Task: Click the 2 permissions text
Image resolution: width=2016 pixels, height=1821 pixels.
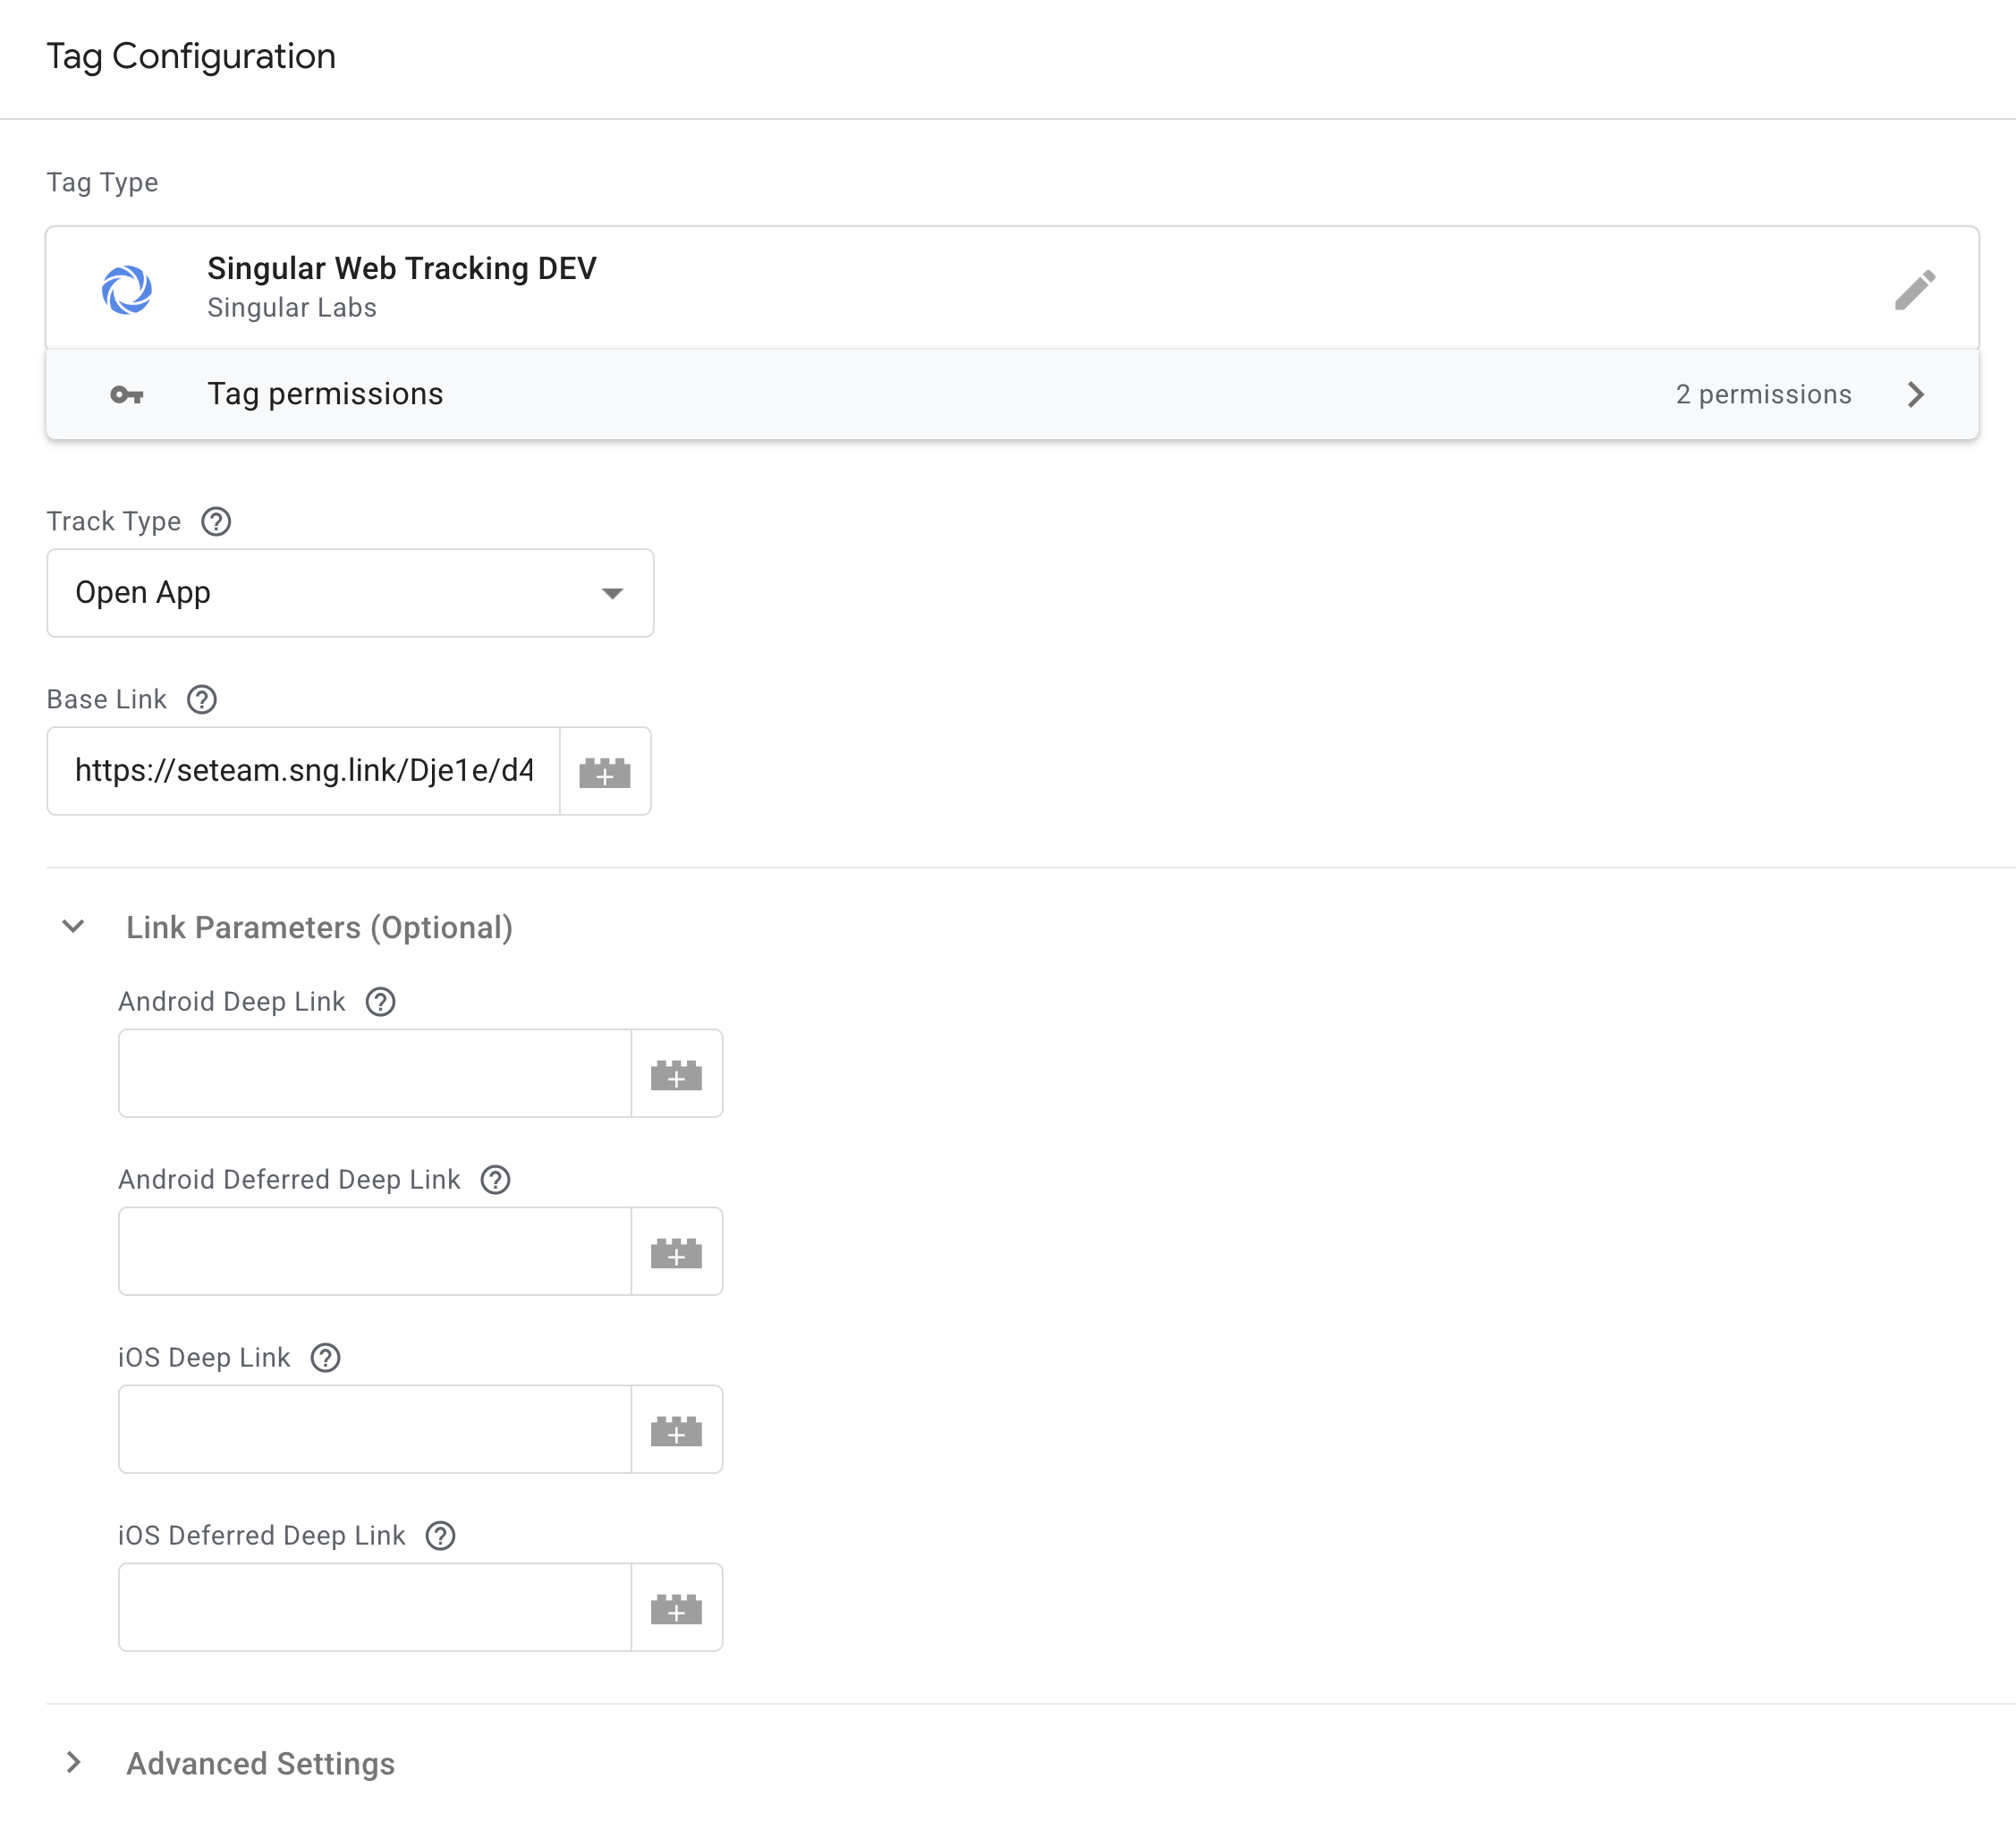Action: pyautogui.click(x=1763, y=394)
